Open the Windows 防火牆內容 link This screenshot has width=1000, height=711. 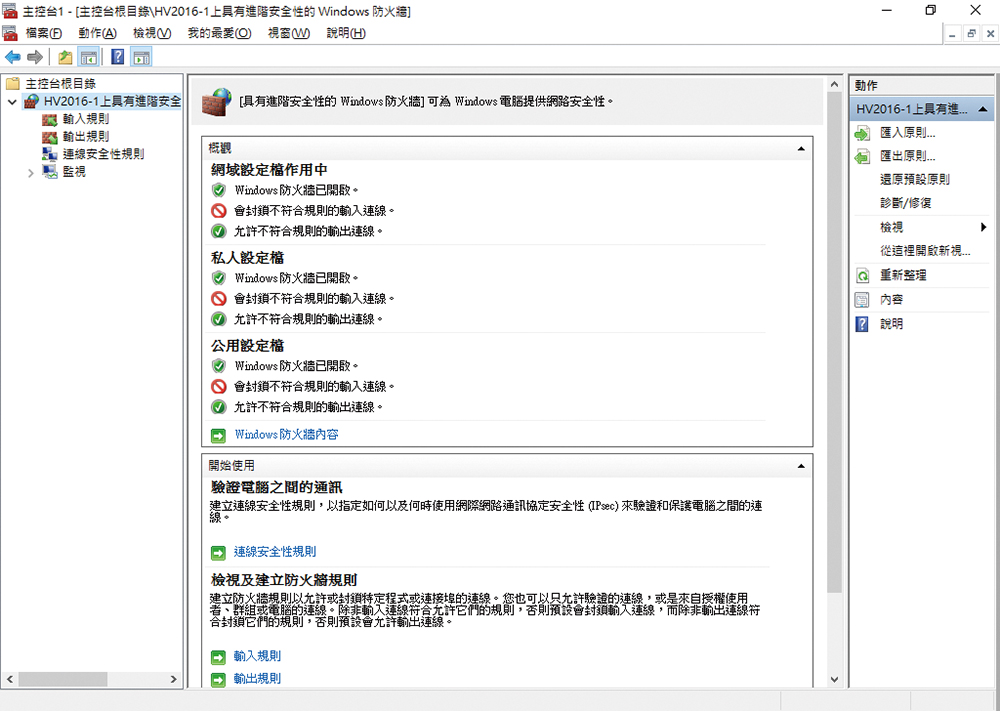click(x=286, y=435)
